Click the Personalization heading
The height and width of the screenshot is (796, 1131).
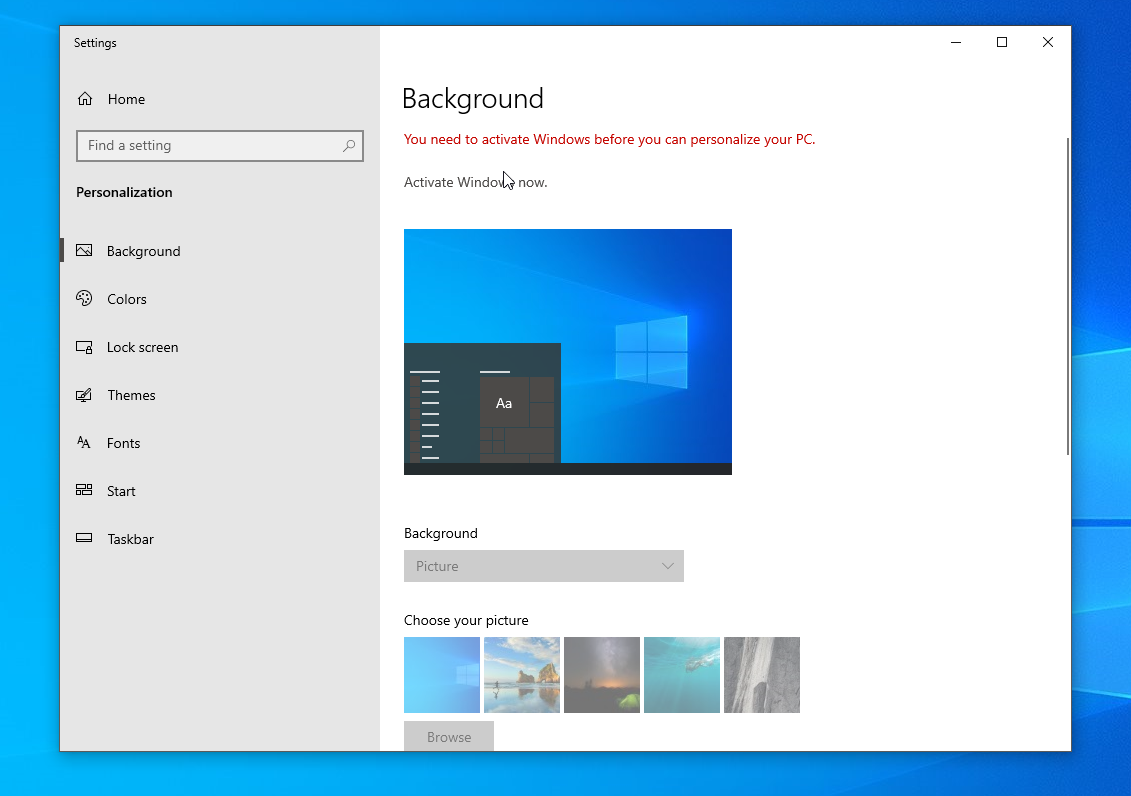124,193
